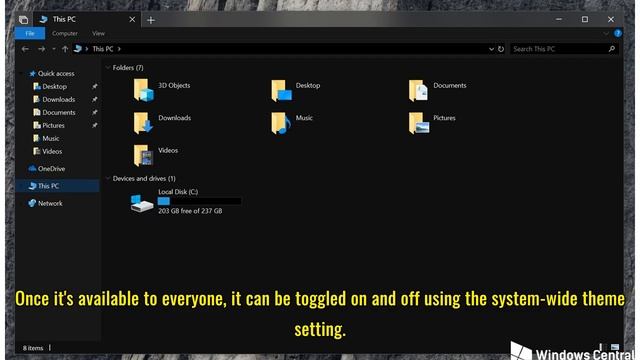Screen dimensions: 640x360
Task: Click the pin icon next to Pictures
Action: (94, 125)
